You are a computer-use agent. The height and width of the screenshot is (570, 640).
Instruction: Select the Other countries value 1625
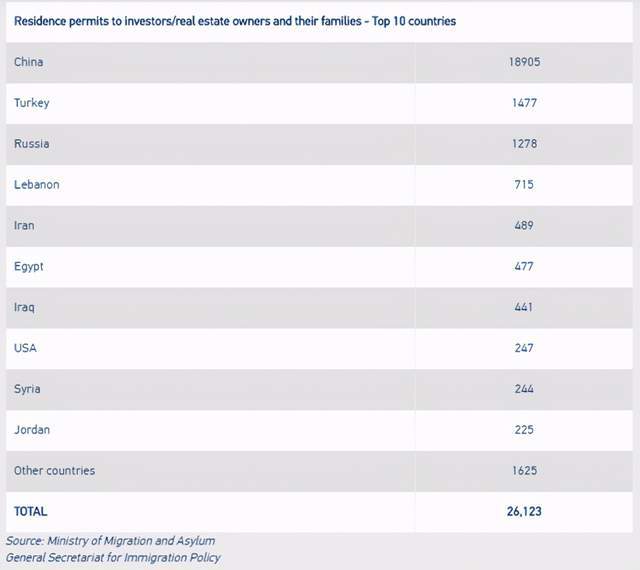coord(524,471)
